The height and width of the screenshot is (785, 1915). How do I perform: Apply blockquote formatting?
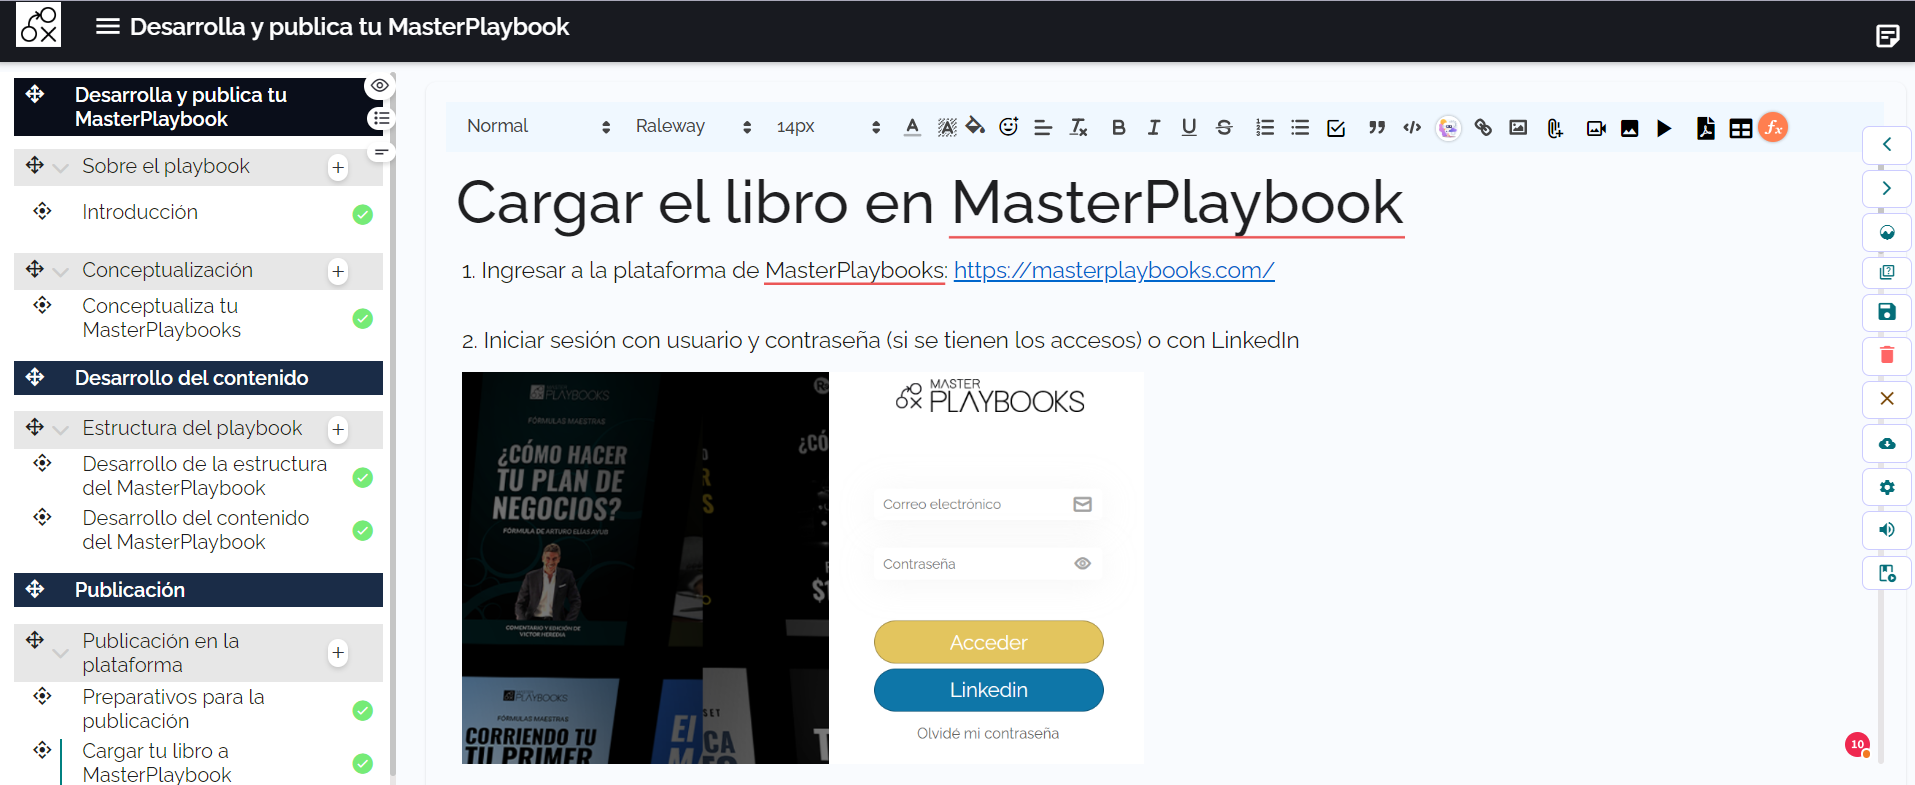pos(1377,127)
